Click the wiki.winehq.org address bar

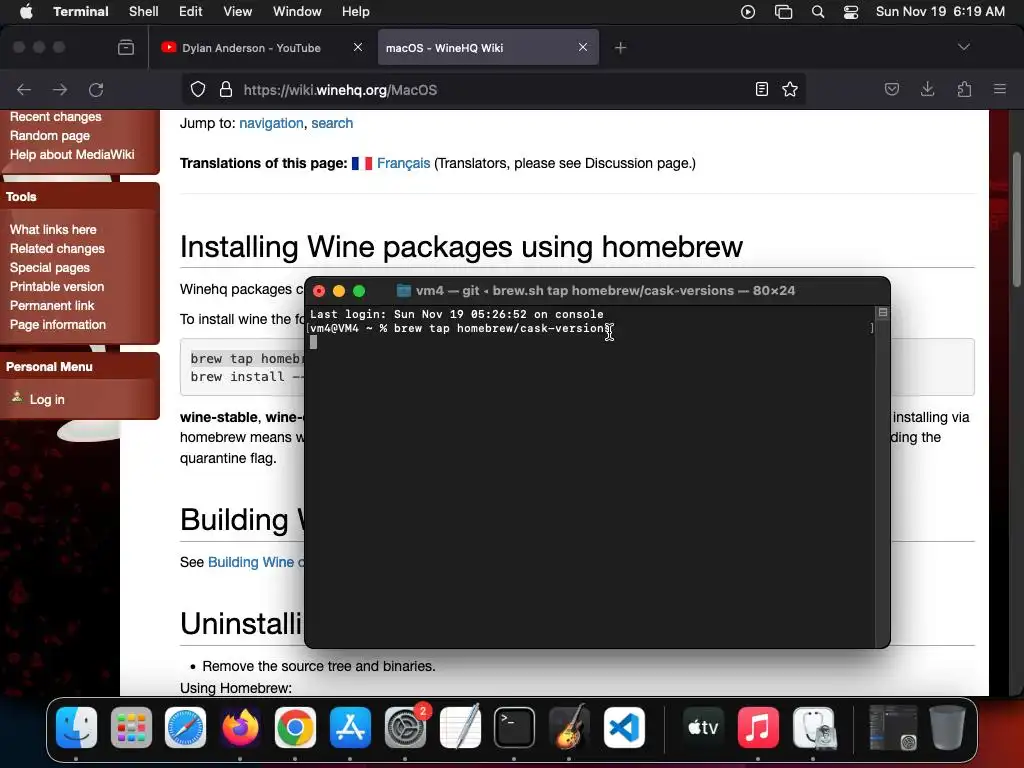pyautogui.click(x=493, y=89)
